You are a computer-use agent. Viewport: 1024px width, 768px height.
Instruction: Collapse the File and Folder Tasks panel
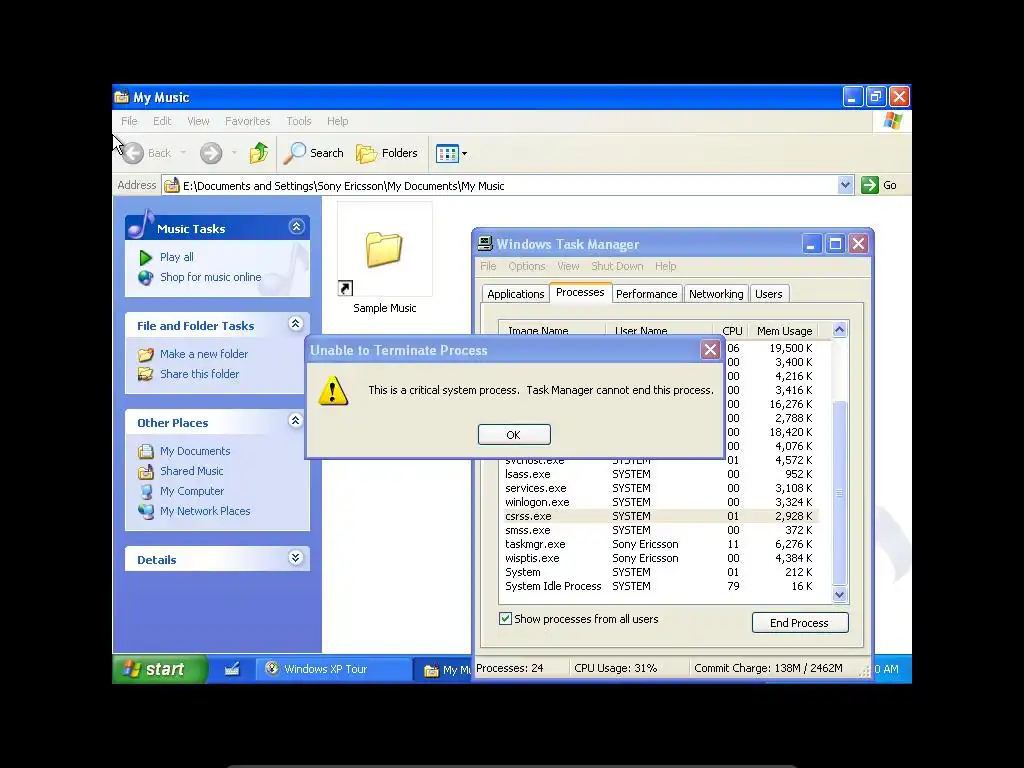pyautogui.click(x=295, y=324)
